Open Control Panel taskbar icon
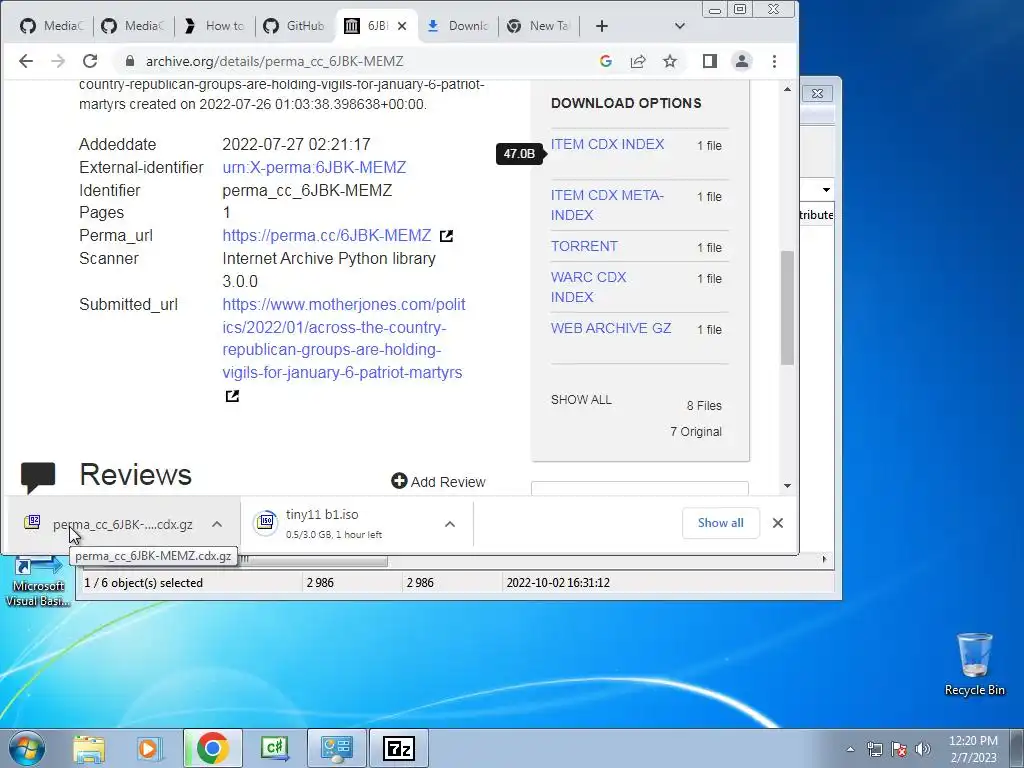This screenshot has height=768, width=1024. click(x=336, y=748)
